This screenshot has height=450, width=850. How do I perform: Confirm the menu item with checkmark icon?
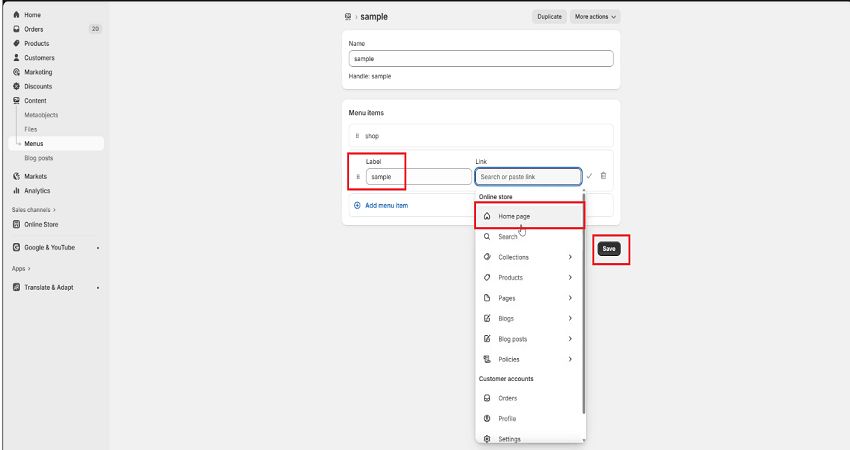point(589,176)
